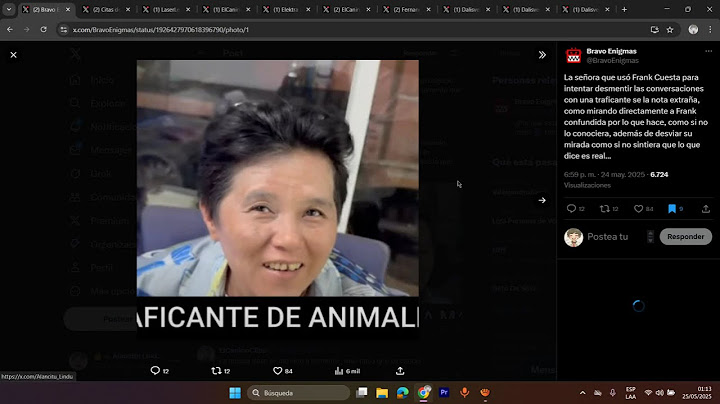The height and width of the screenshot is (404, 720).
Task: Like the post in right panel
Action: (x=638, y=208)
